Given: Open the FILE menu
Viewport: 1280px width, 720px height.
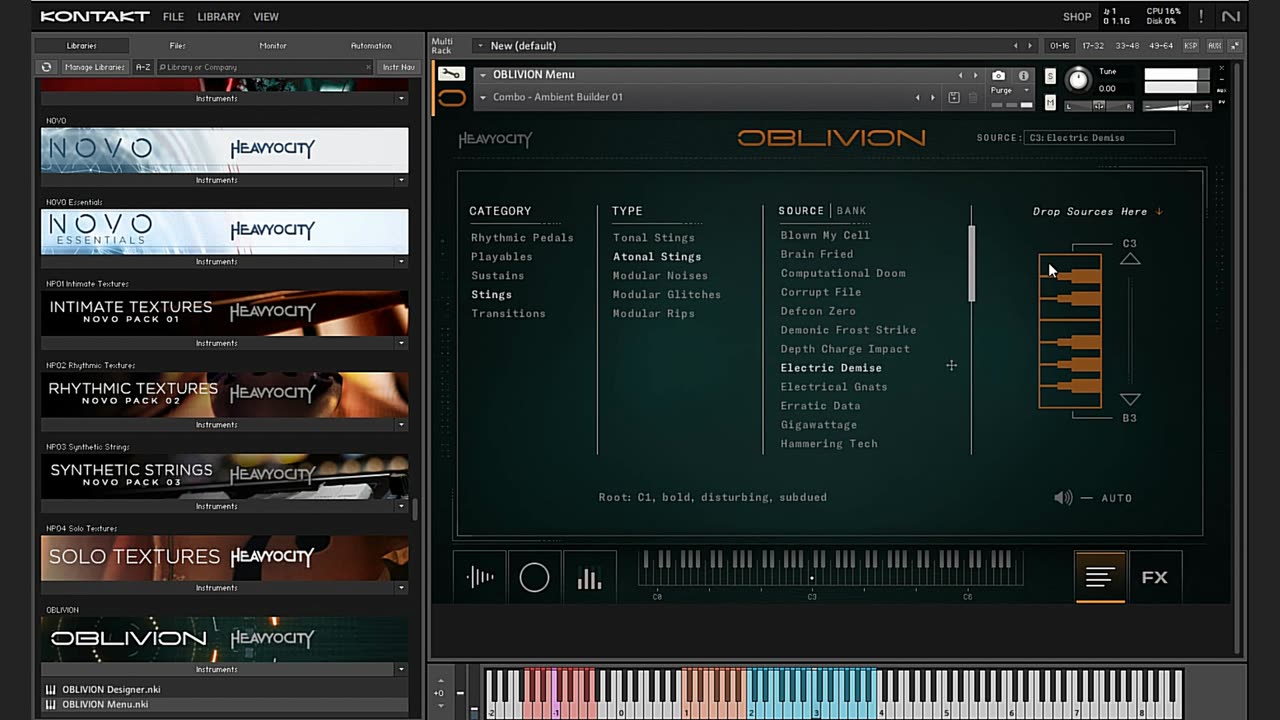Looking at the screenshot, I should click(173, 17).
